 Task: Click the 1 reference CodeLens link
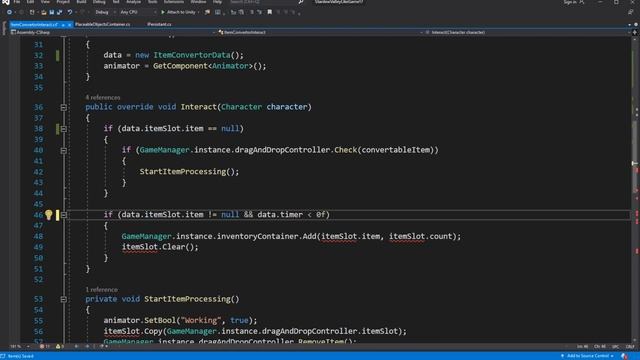point(102,290)
